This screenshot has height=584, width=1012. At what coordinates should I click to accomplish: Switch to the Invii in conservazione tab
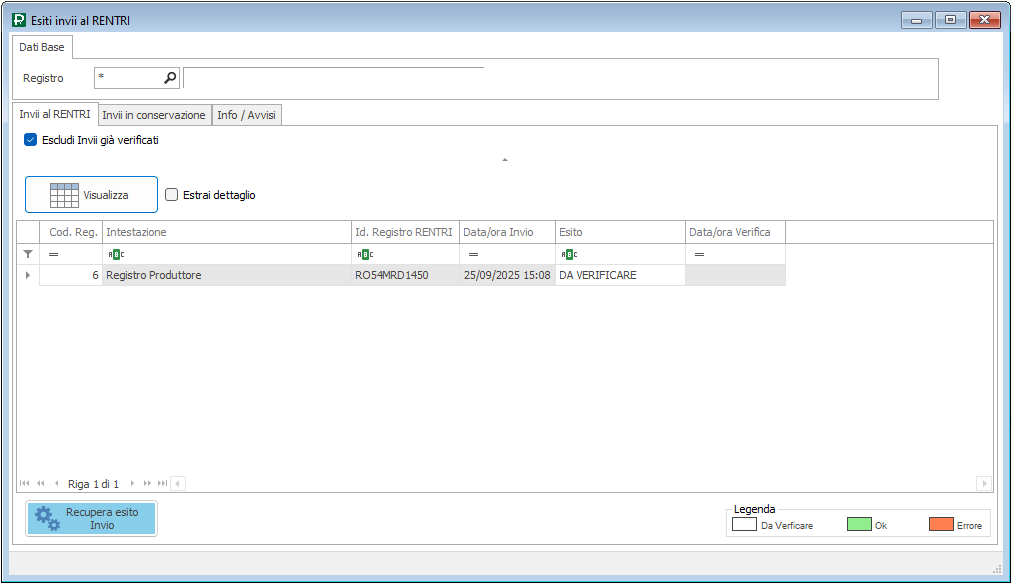[x=154, y=115]
